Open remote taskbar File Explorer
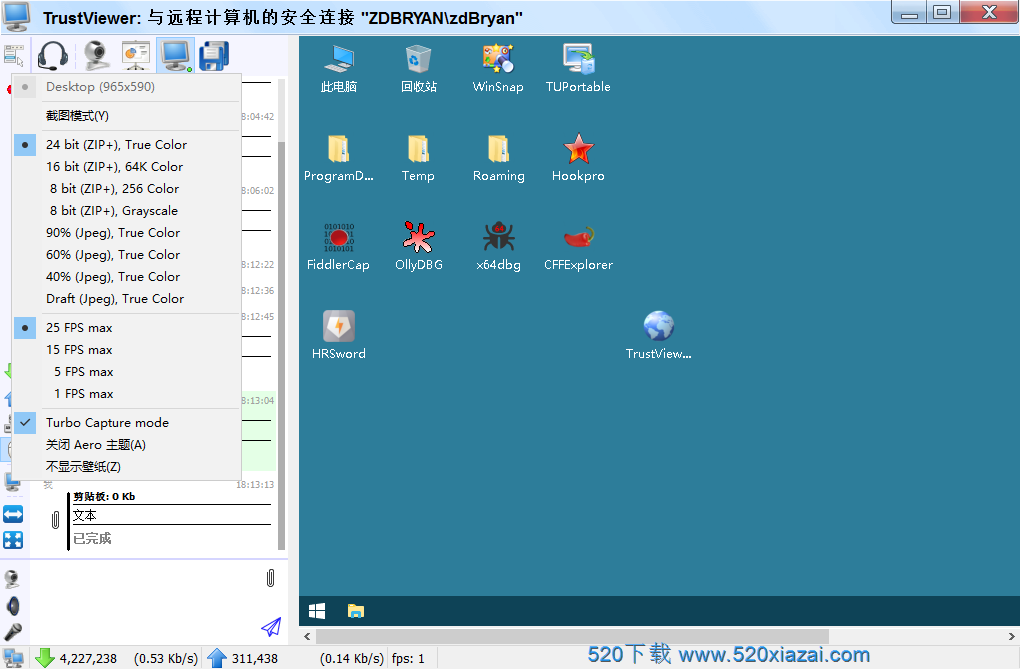This screenshot has width=1020, height=669. point(356,611)
